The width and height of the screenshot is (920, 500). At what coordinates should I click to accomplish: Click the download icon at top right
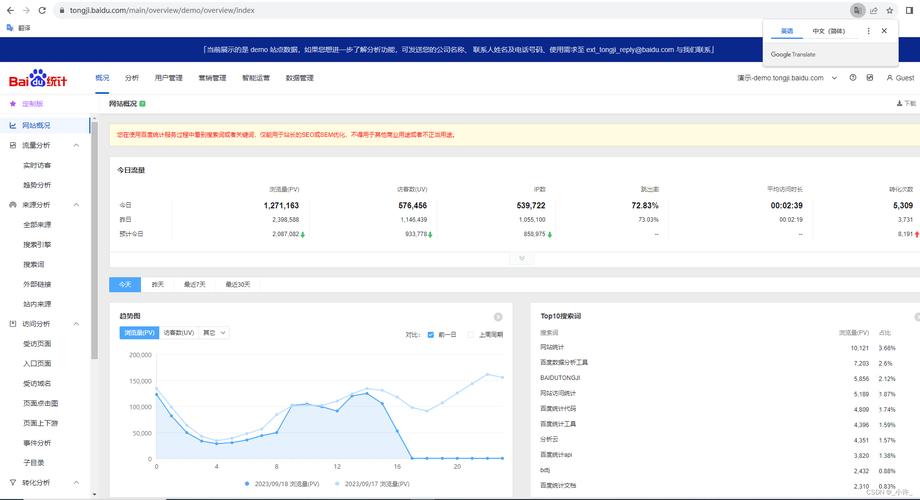click(x=899, y=103)
